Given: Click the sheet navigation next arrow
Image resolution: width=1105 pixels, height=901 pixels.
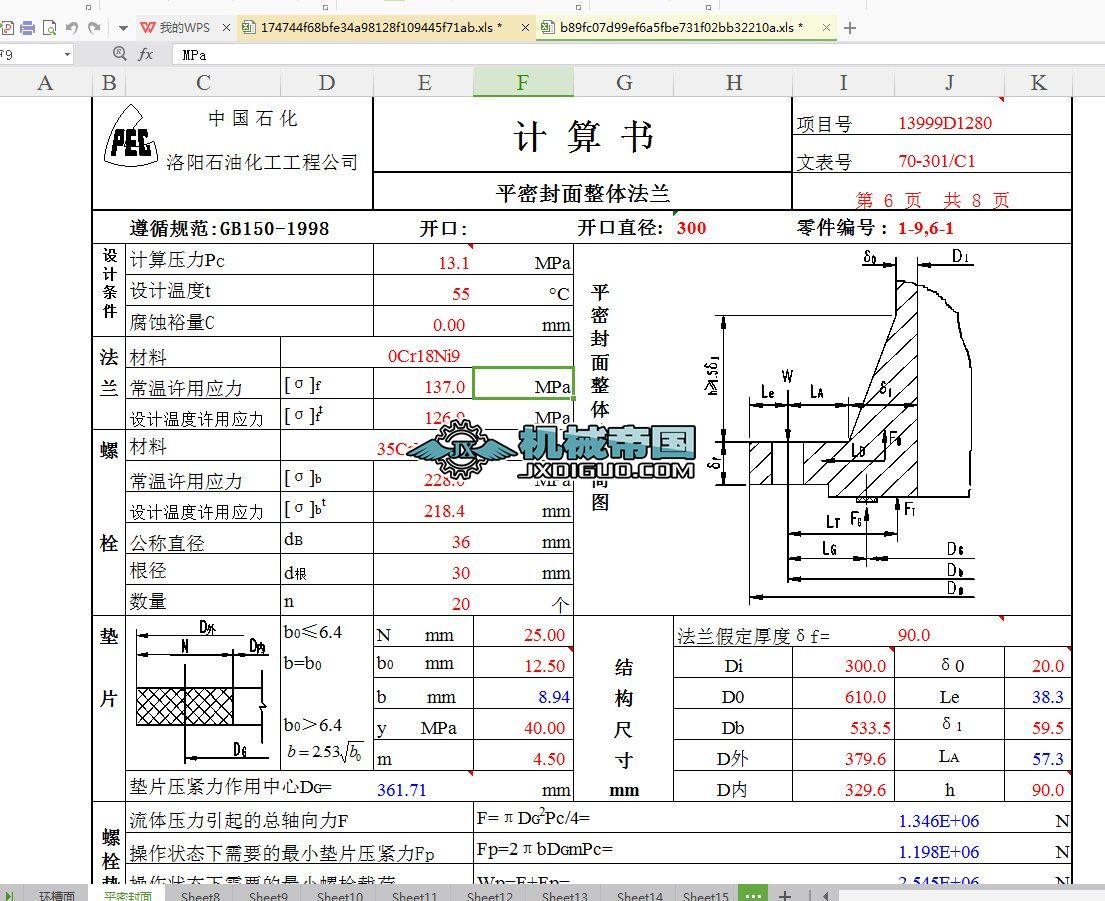Looking at the screenshot, I should 10,896.
